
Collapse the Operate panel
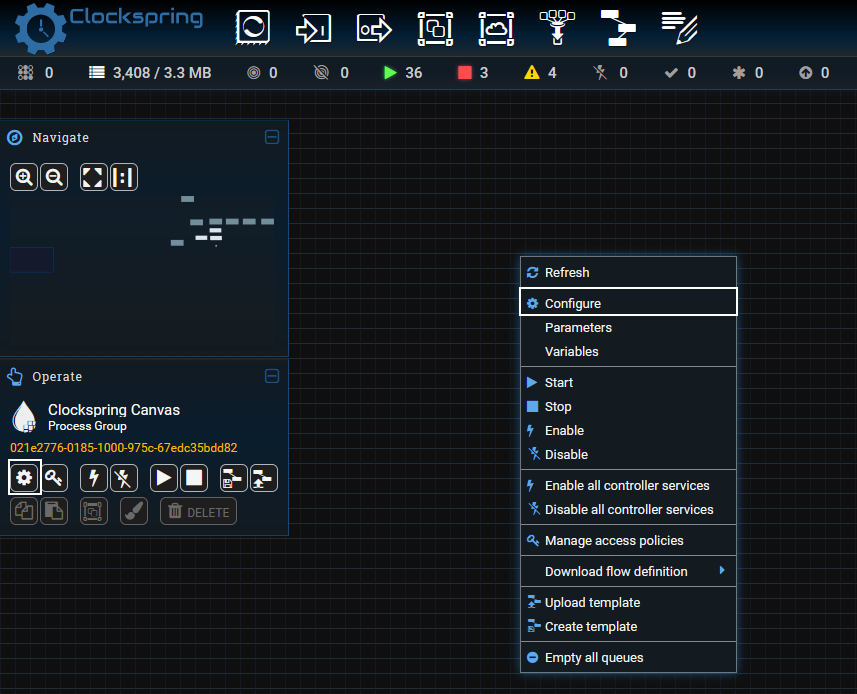click(272, 376)
